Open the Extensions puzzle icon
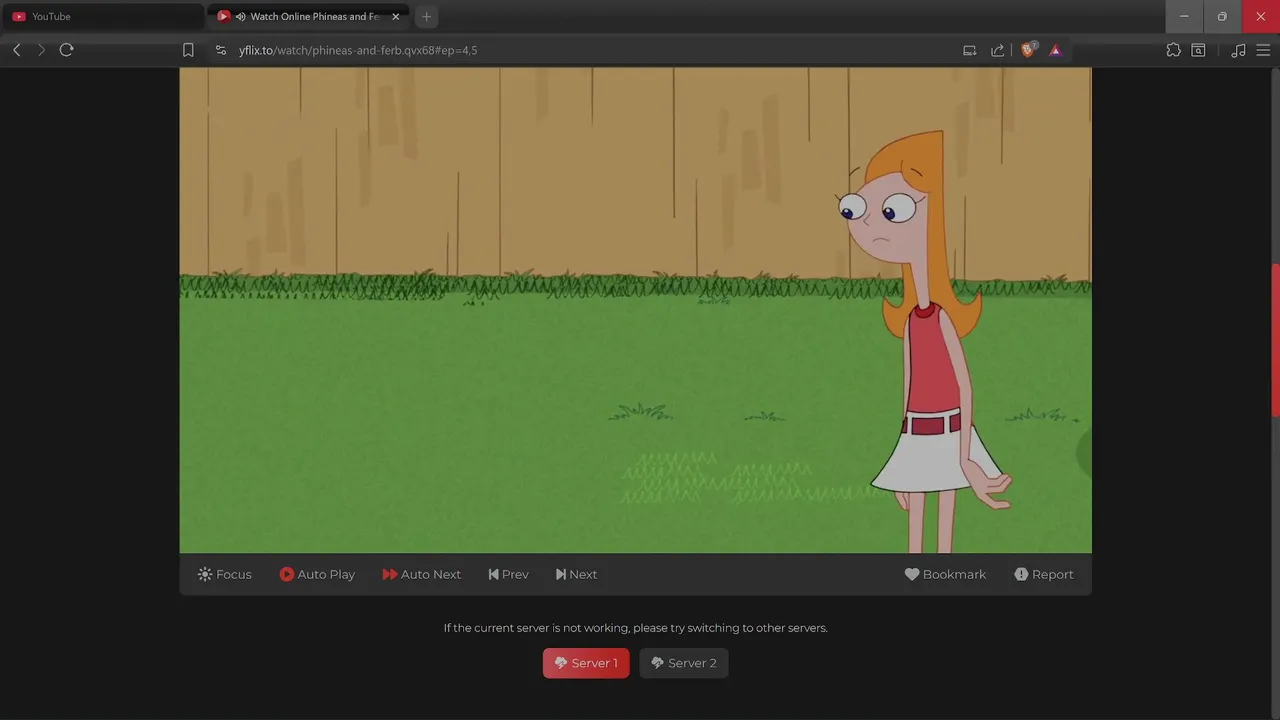 (x=1173, y=50)
